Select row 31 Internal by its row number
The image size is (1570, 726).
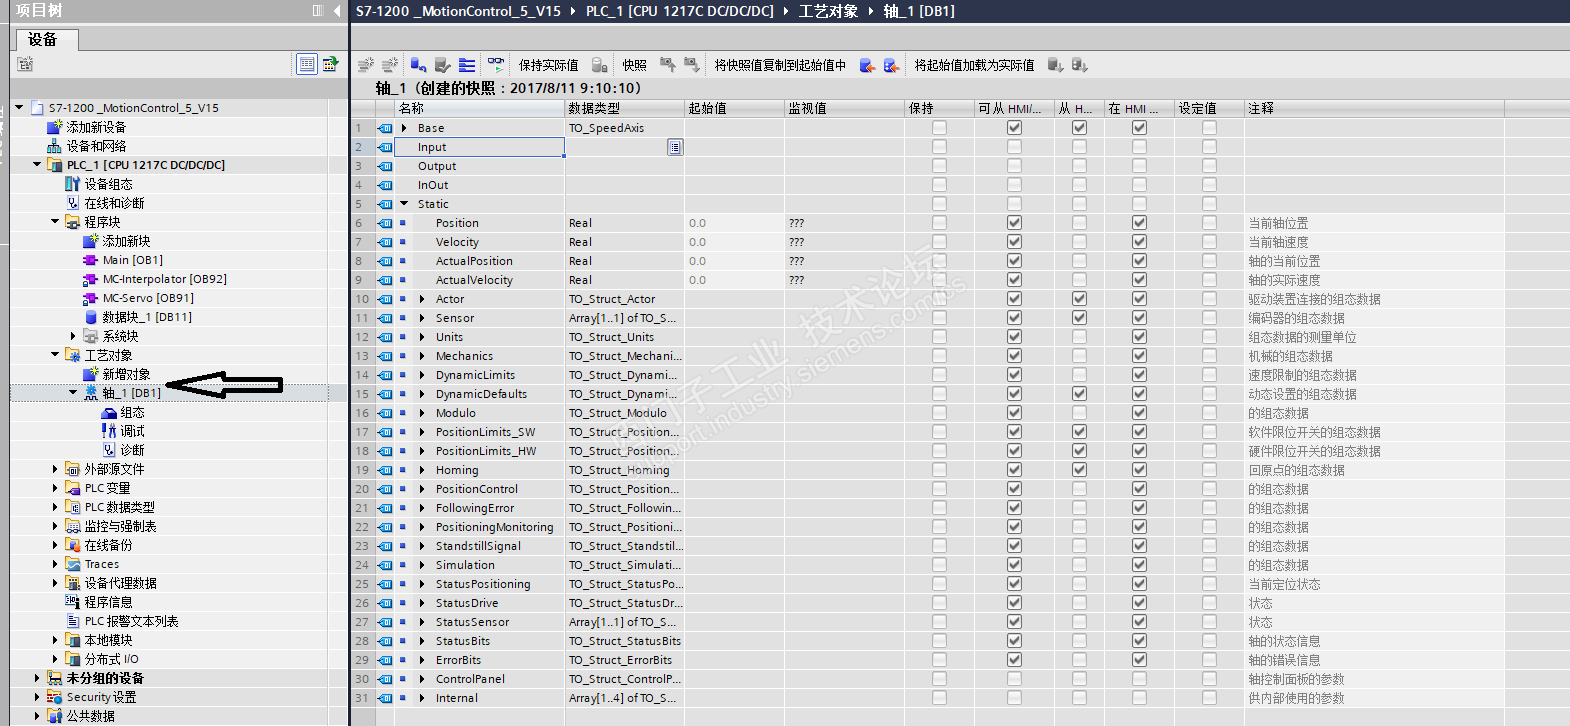coord(362,698)
